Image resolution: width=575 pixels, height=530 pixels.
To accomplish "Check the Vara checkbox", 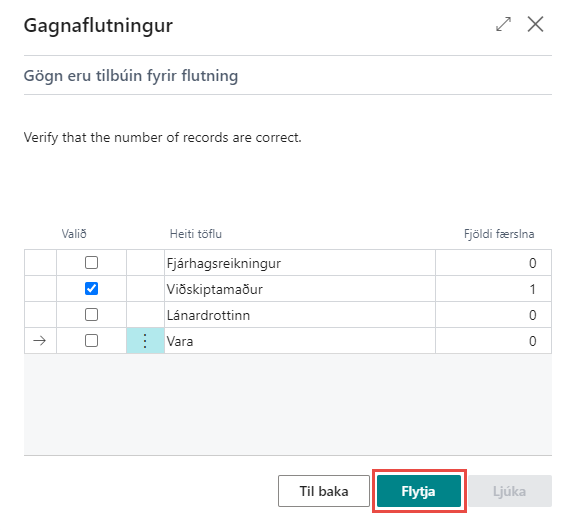I will 91,341.
